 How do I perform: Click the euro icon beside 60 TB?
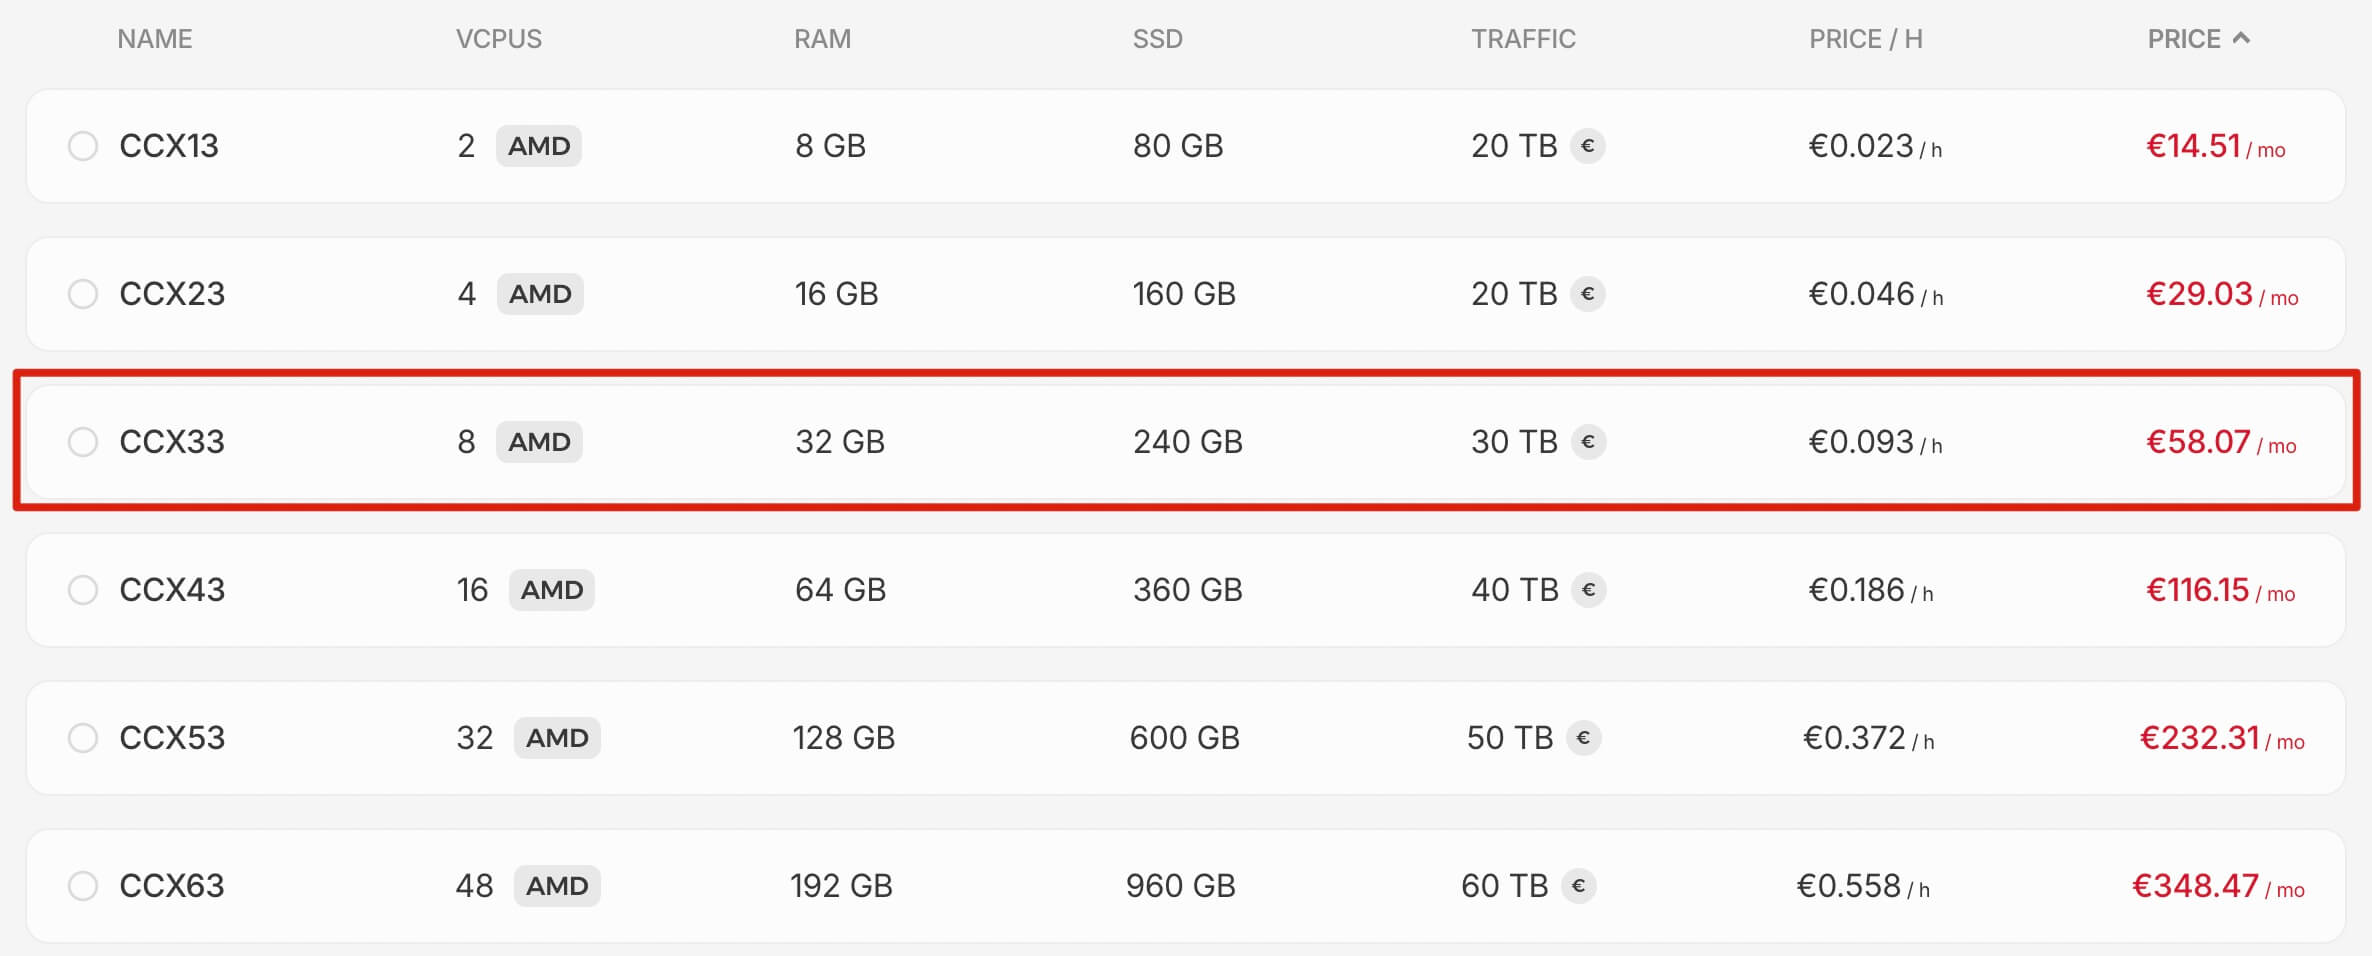point(1578,886)
